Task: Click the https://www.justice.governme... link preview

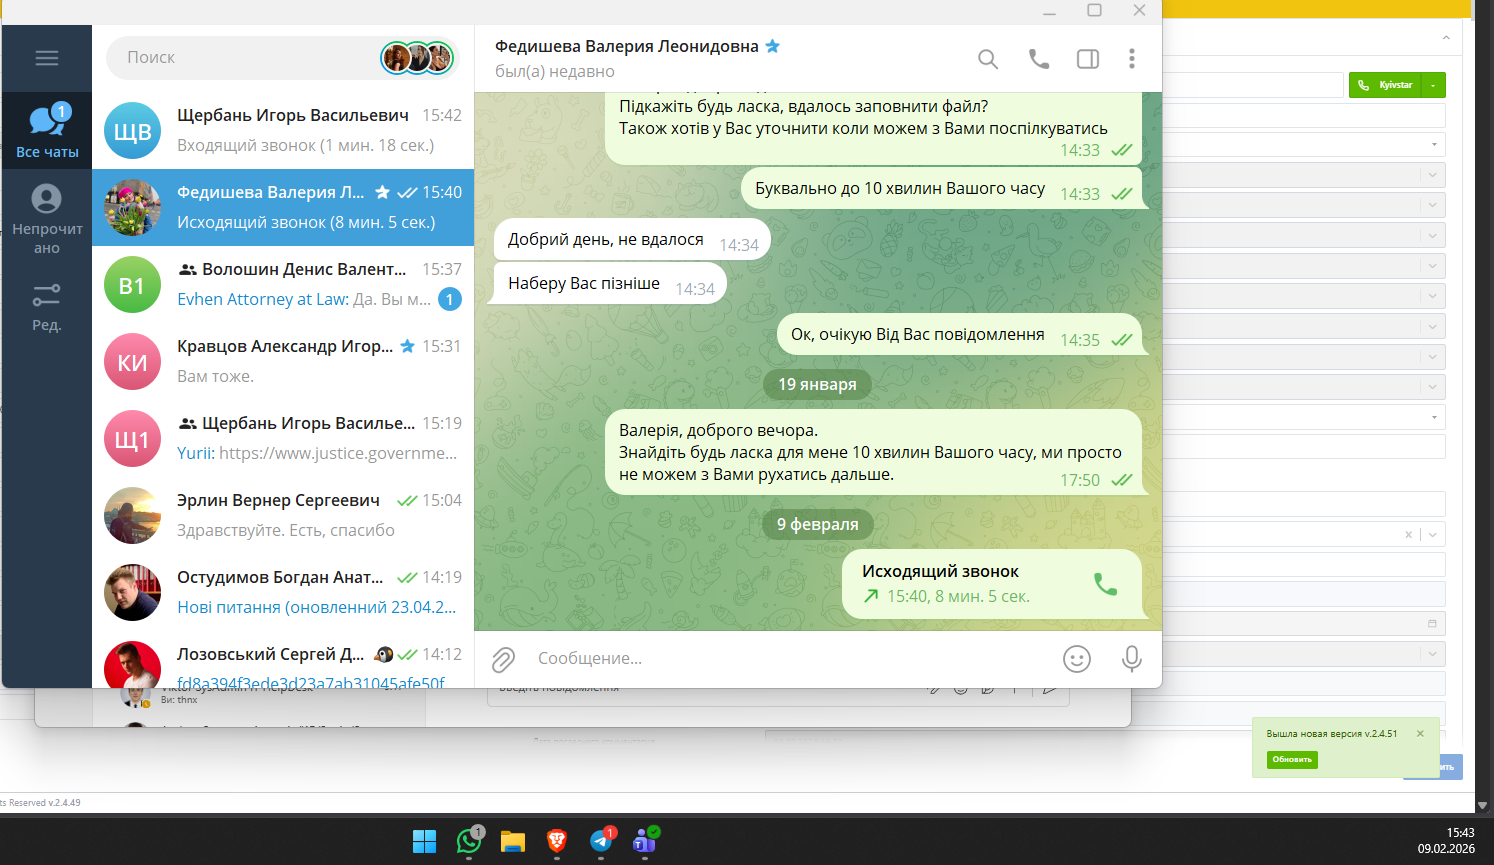Action: tap(338, 453)
